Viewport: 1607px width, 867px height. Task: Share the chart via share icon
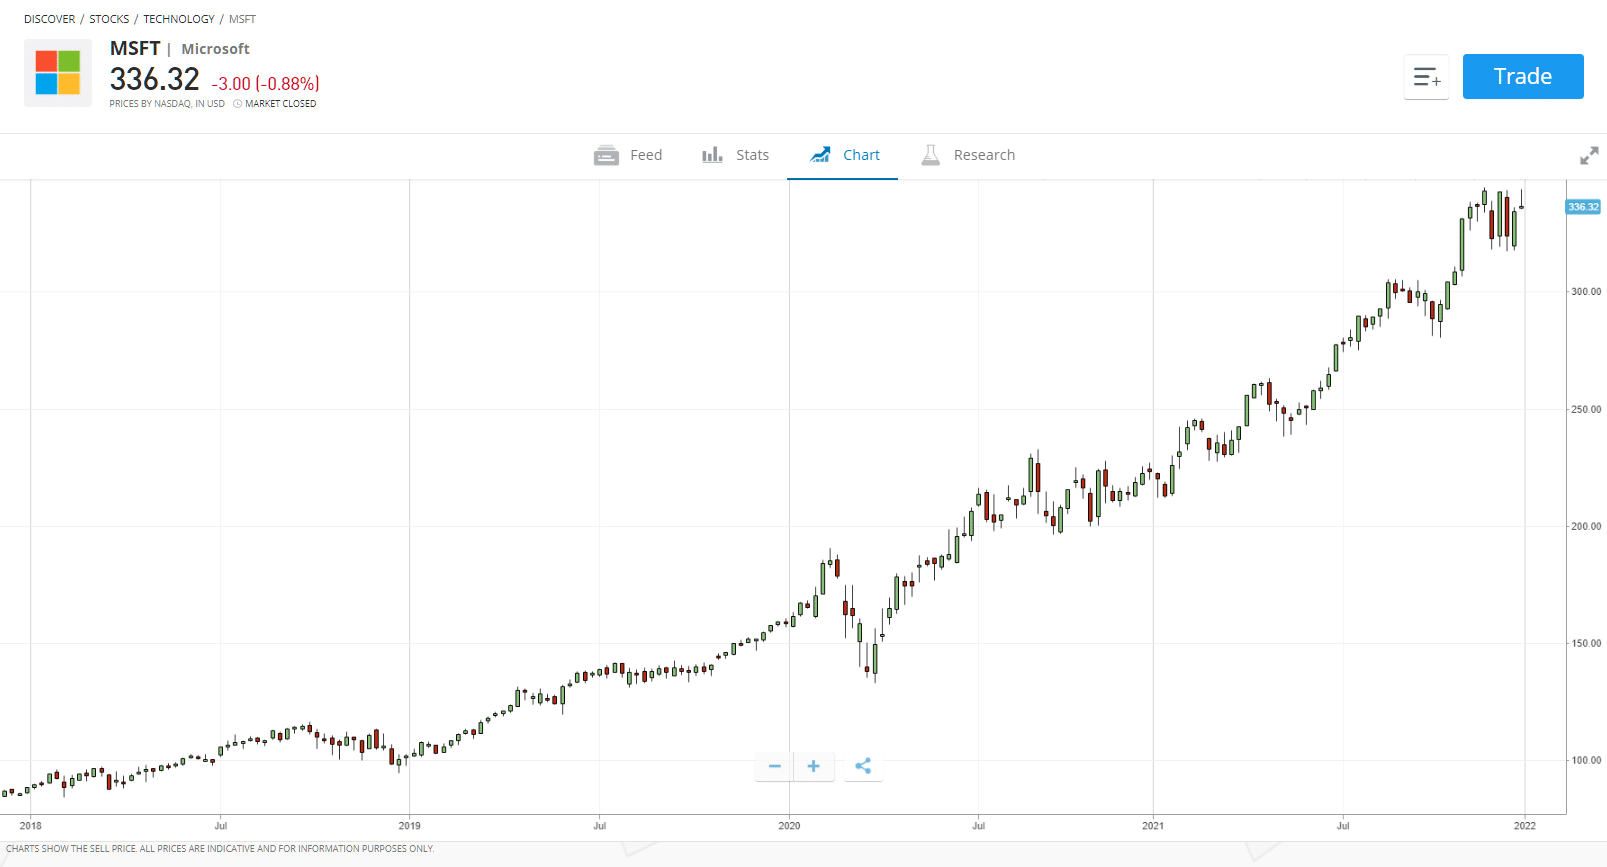(x=863, y=766)
